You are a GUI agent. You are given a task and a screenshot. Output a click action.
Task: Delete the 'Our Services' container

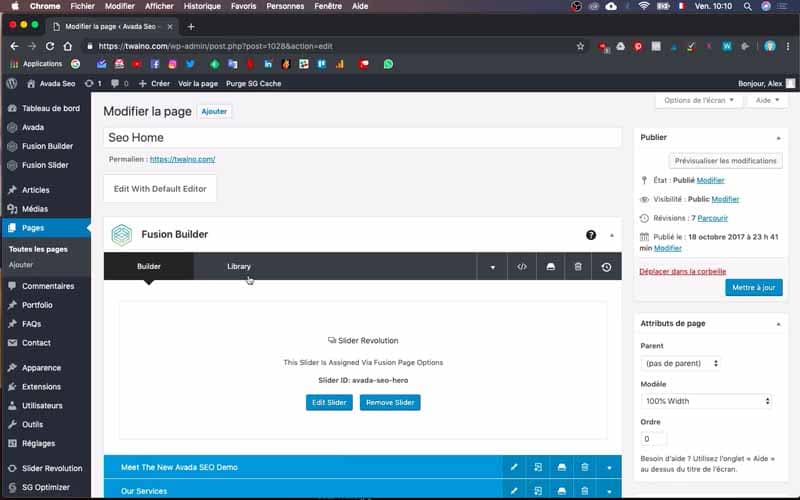585,491
